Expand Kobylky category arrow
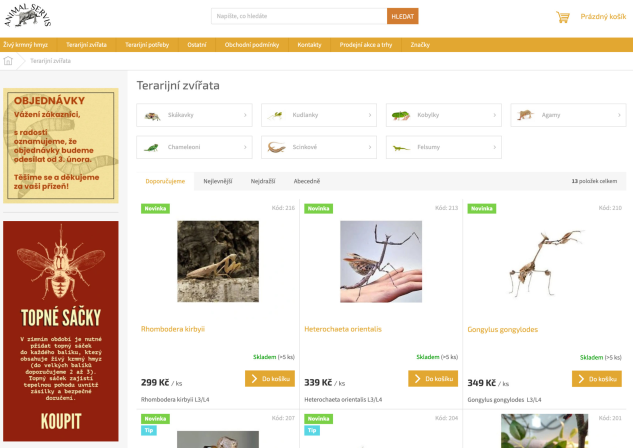Viewport: 633px width, 448px height. 494,115
